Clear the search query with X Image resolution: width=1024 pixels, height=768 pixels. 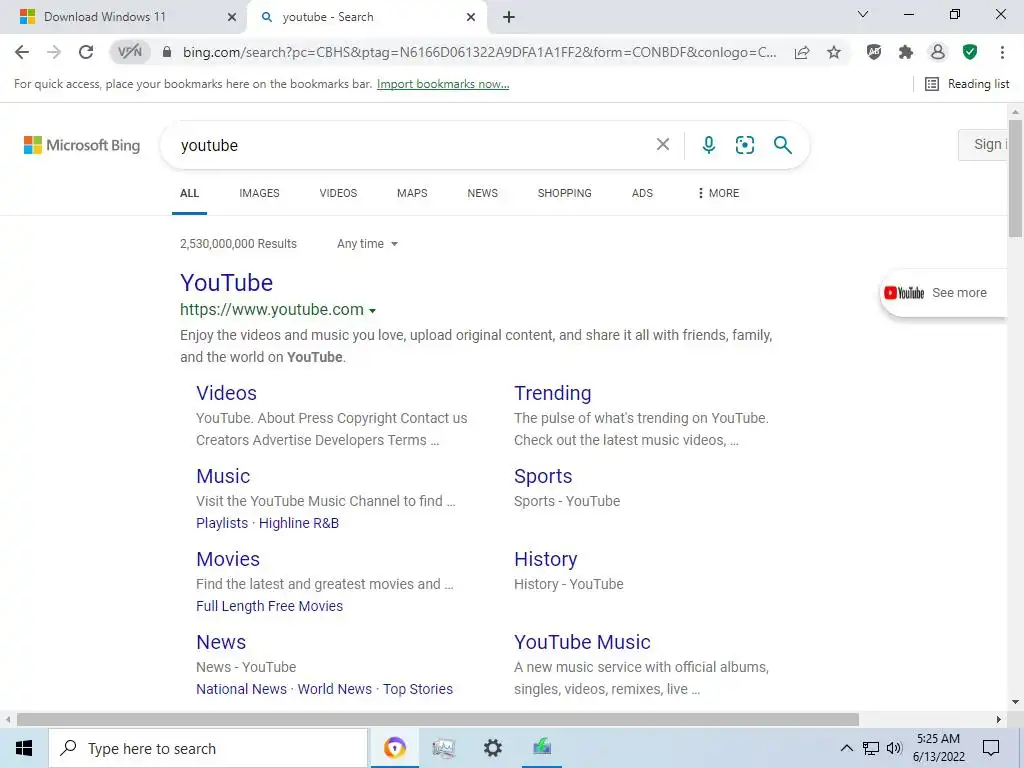[x=663, y=144]
